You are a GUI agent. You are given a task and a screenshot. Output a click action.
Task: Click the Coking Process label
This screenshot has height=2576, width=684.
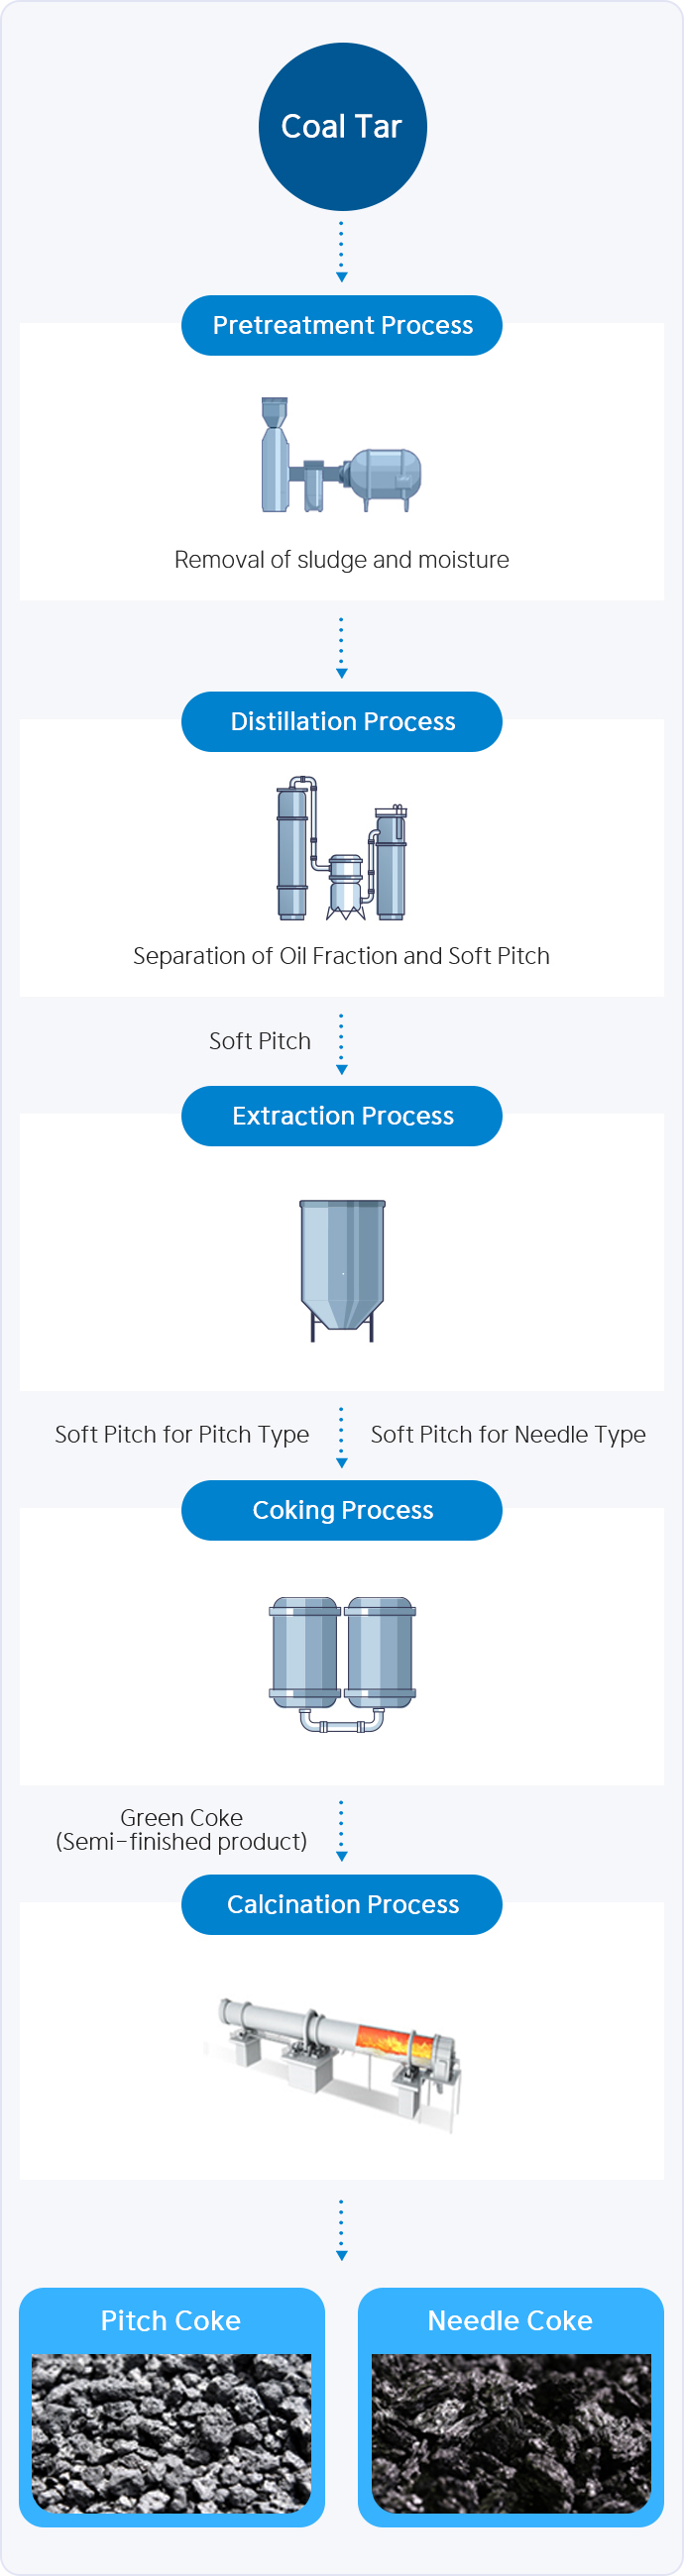(x=342, y=1510)
